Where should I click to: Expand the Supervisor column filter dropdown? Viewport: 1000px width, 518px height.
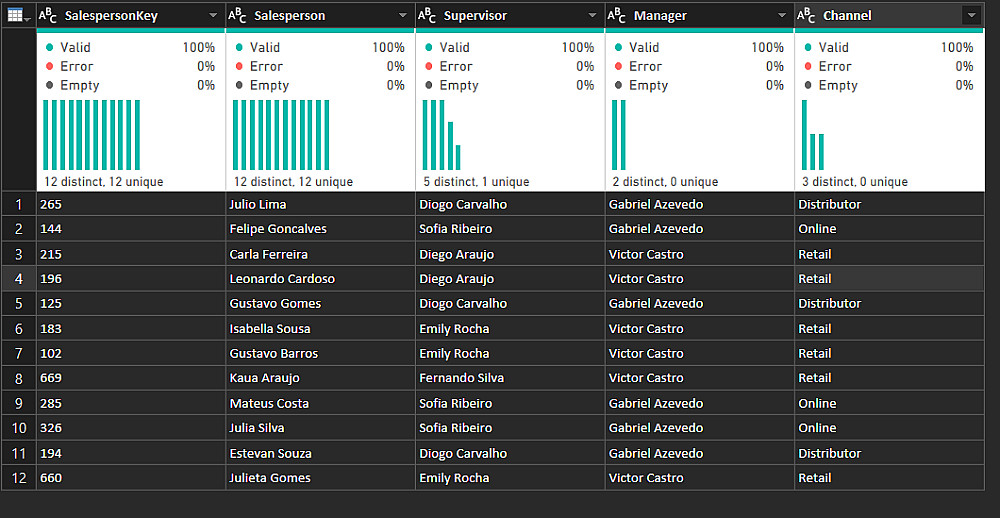pos(592,16)
